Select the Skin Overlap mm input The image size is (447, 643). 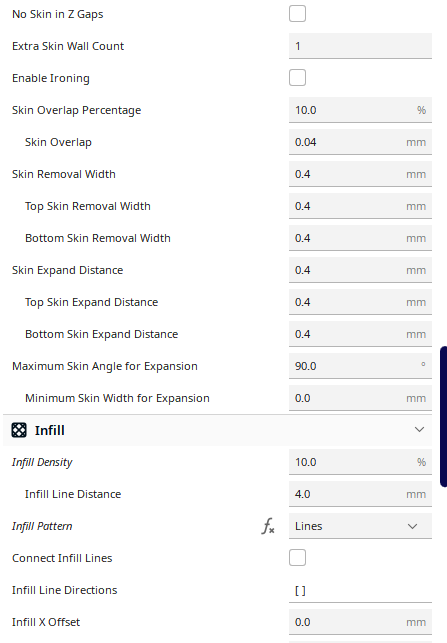[x=360, y=142]
